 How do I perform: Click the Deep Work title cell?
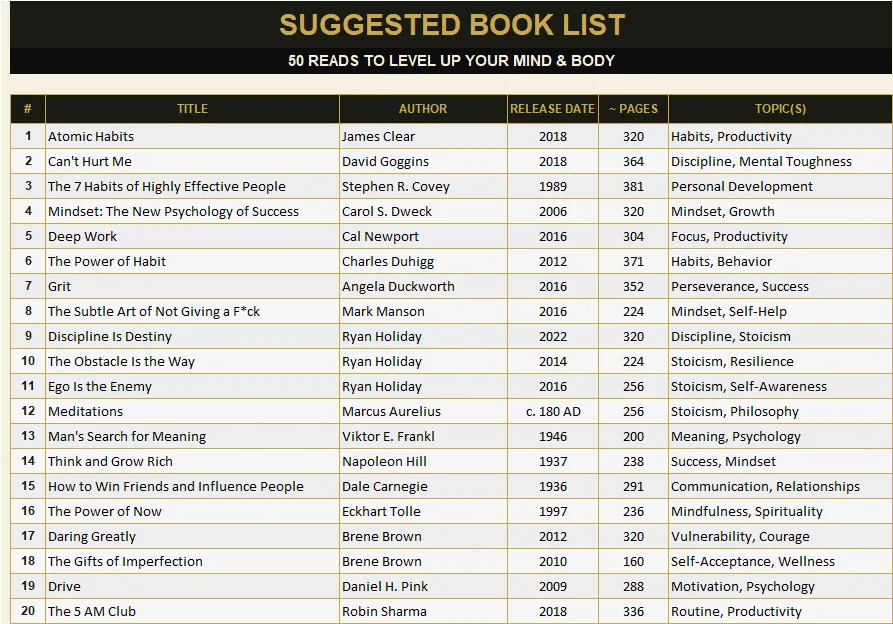coord(192,236)
